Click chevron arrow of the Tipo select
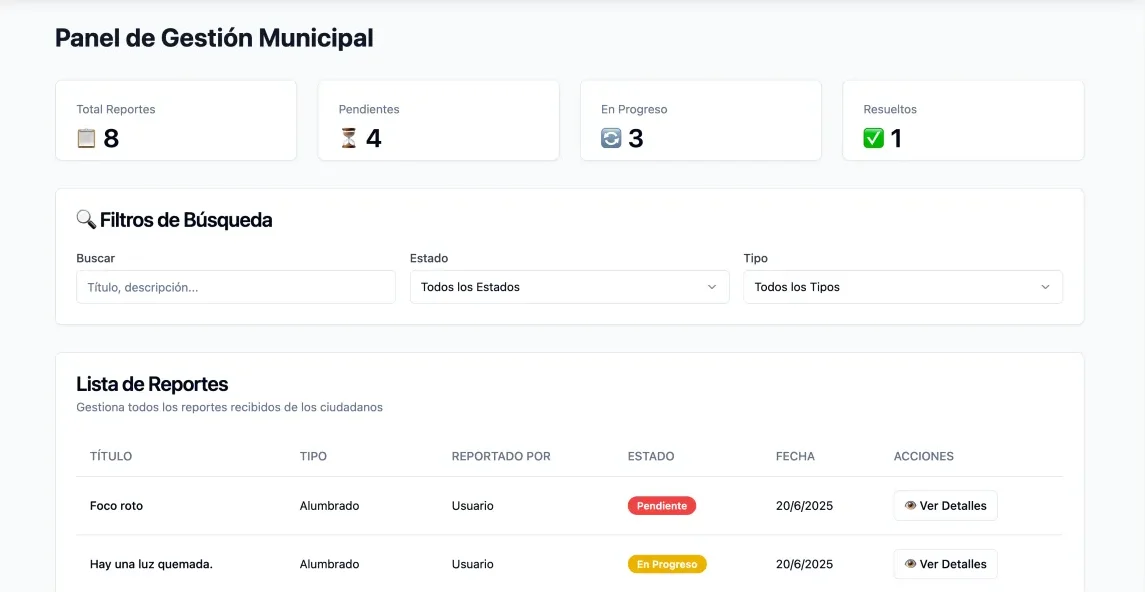 pos(1045,287)
